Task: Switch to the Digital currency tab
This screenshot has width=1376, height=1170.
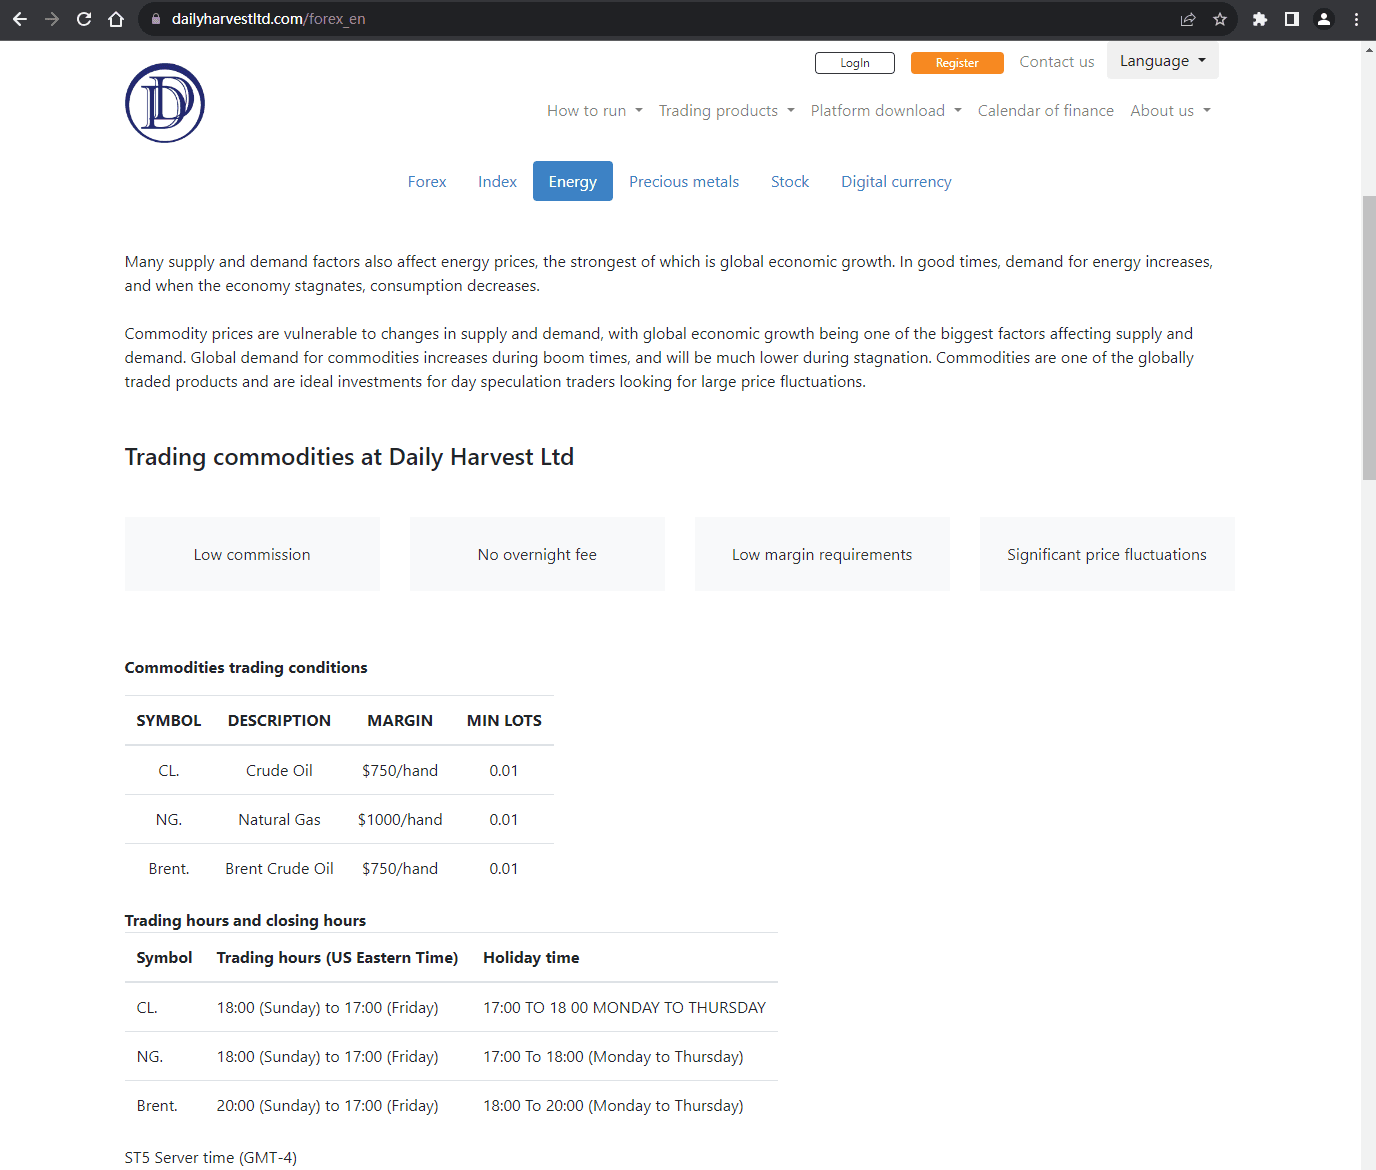Action: pyautogui.click(x=896, y=182)
